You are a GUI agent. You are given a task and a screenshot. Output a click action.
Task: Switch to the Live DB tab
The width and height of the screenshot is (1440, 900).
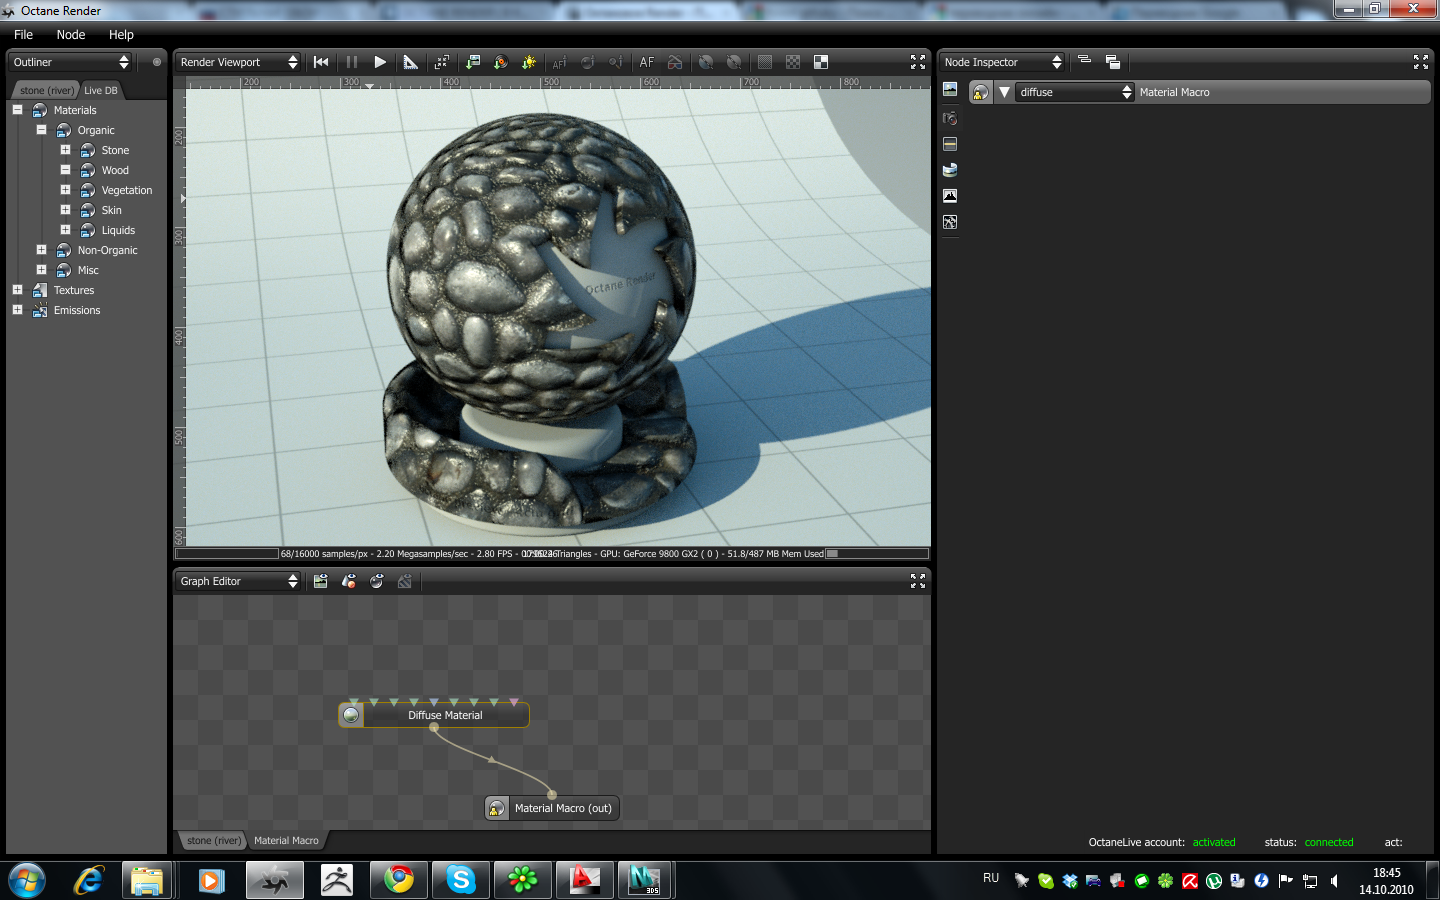101,90
